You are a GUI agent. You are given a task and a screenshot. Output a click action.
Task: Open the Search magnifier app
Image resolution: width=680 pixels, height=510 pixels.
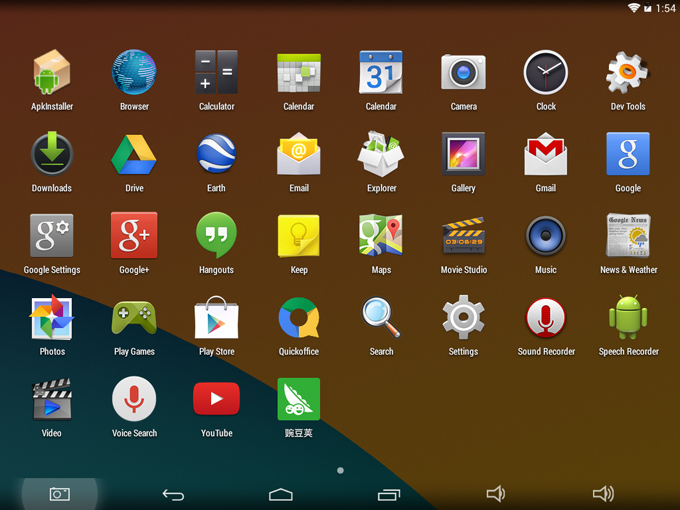pyautogui.click(x=381, y=317)
